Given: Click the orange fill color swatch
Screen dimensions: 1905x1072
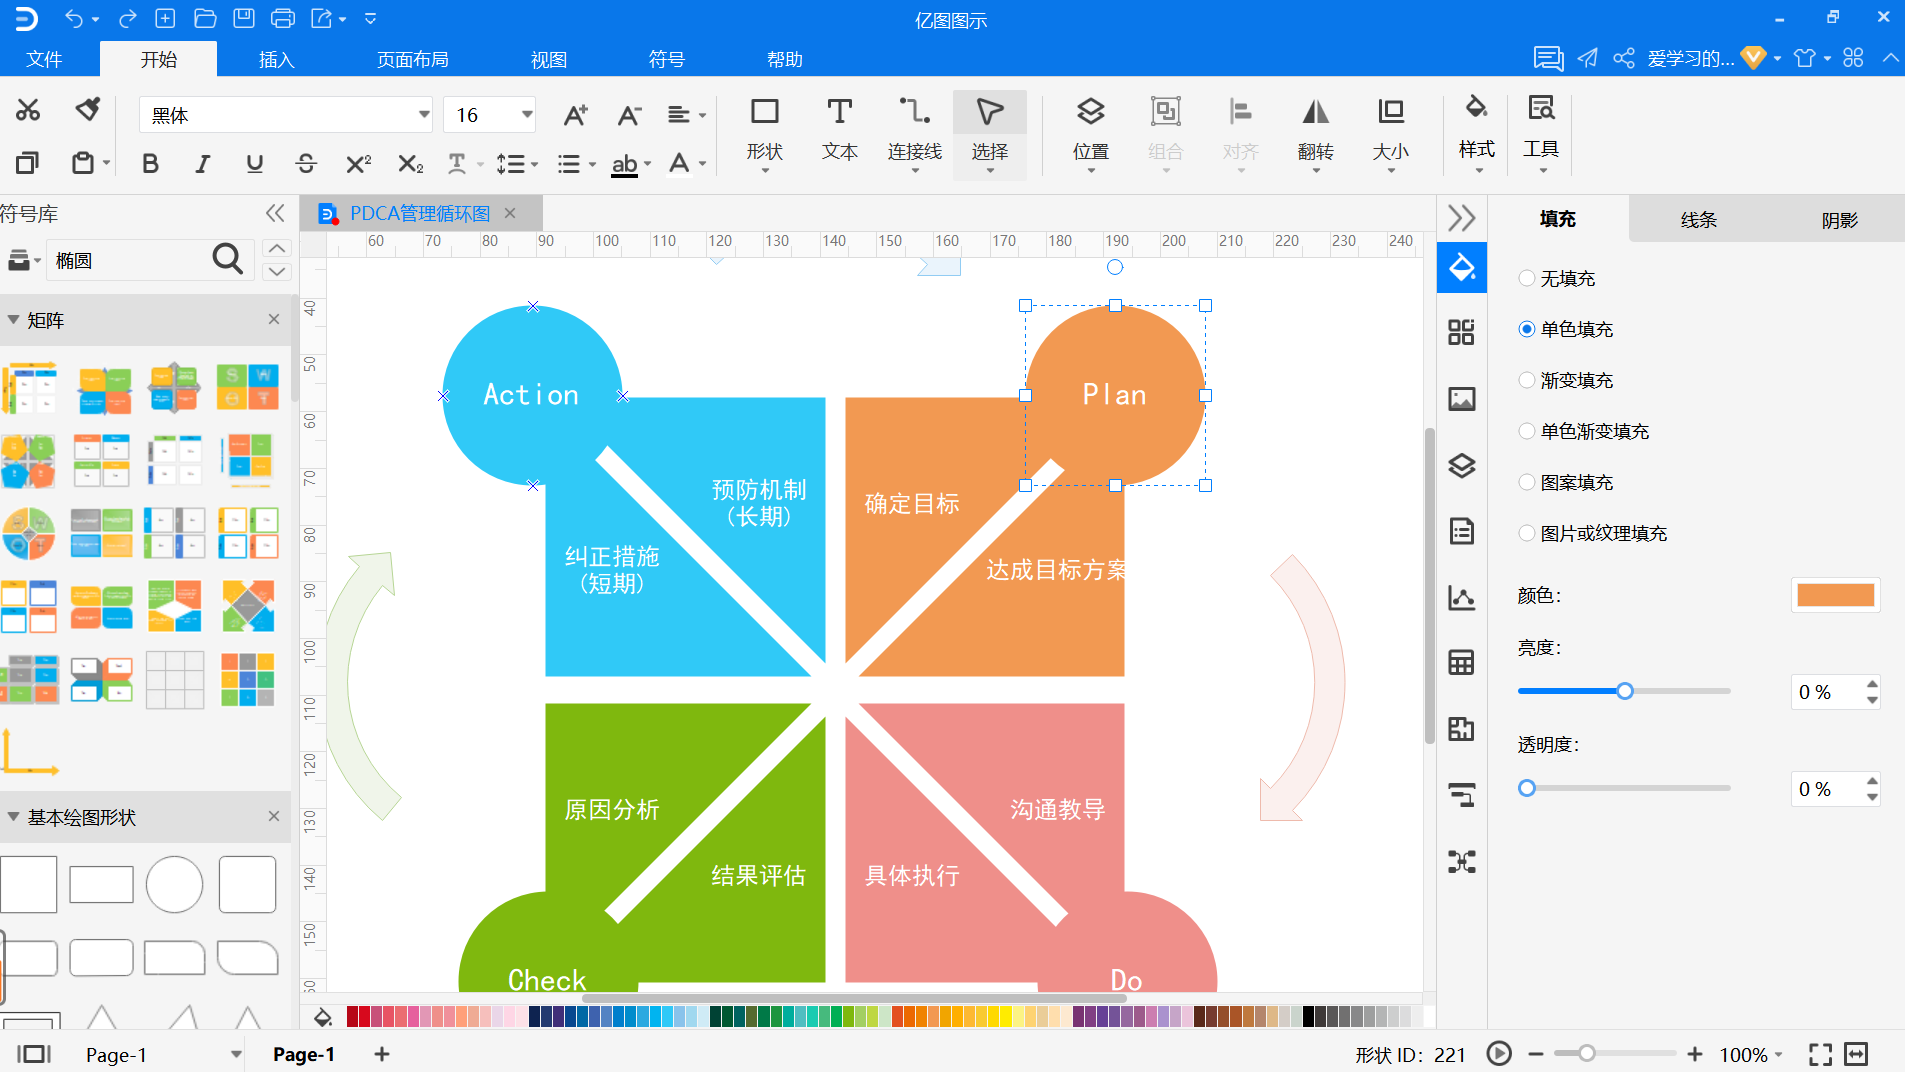Looking at the screenshot, I should pos(1835,595).
